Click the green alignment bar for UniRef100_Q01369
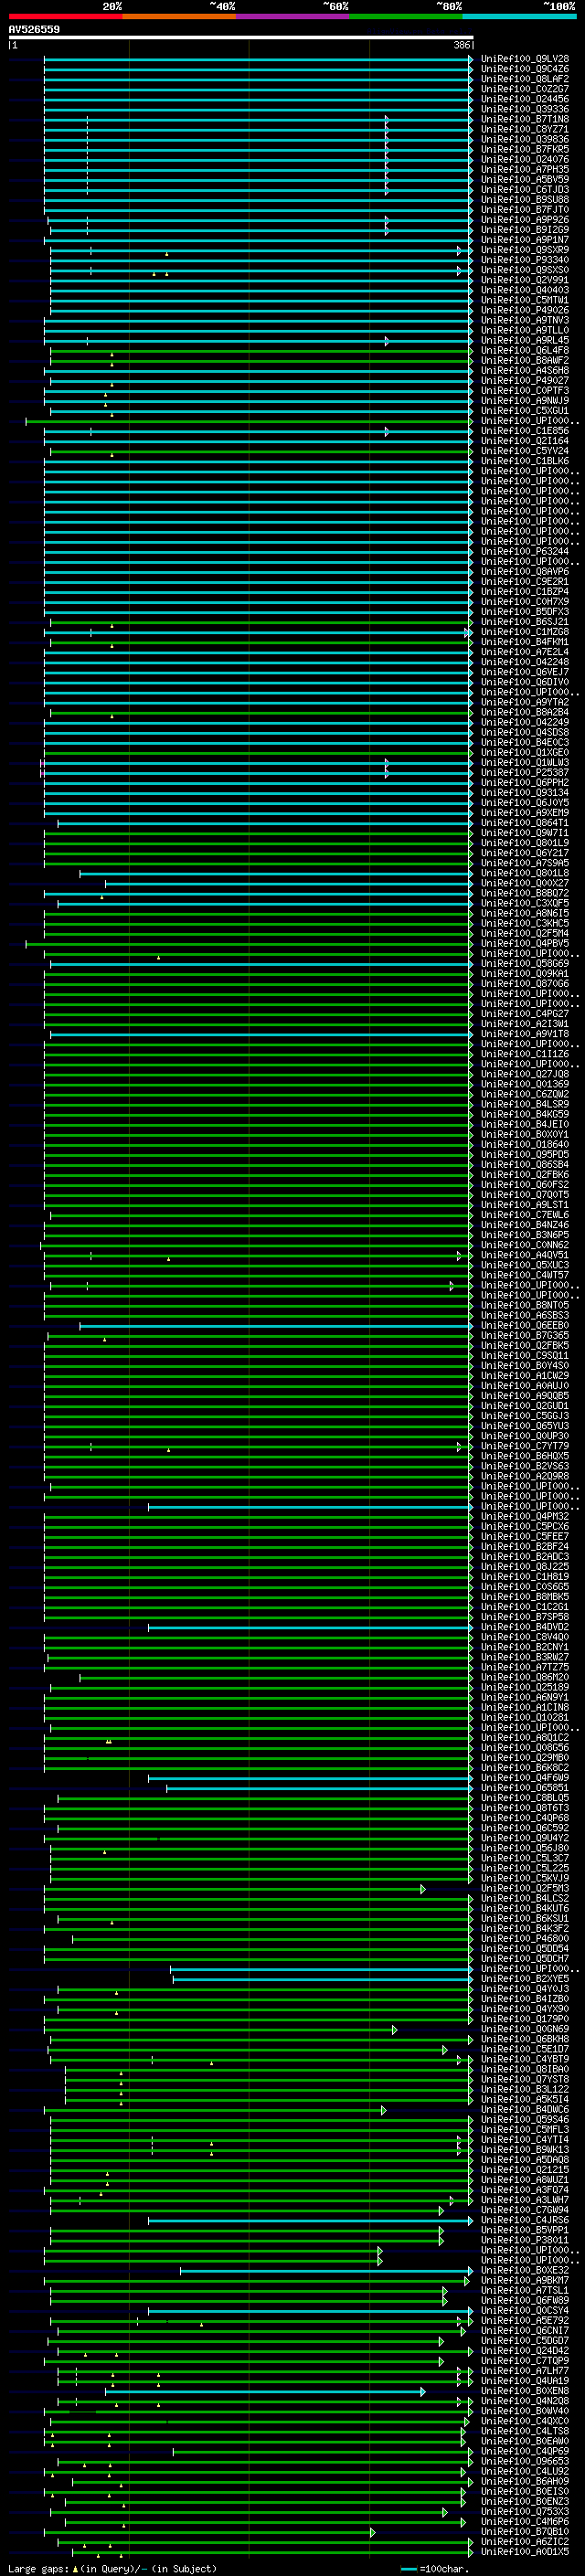This screenshot has width=585, height=2576. 257,1084
